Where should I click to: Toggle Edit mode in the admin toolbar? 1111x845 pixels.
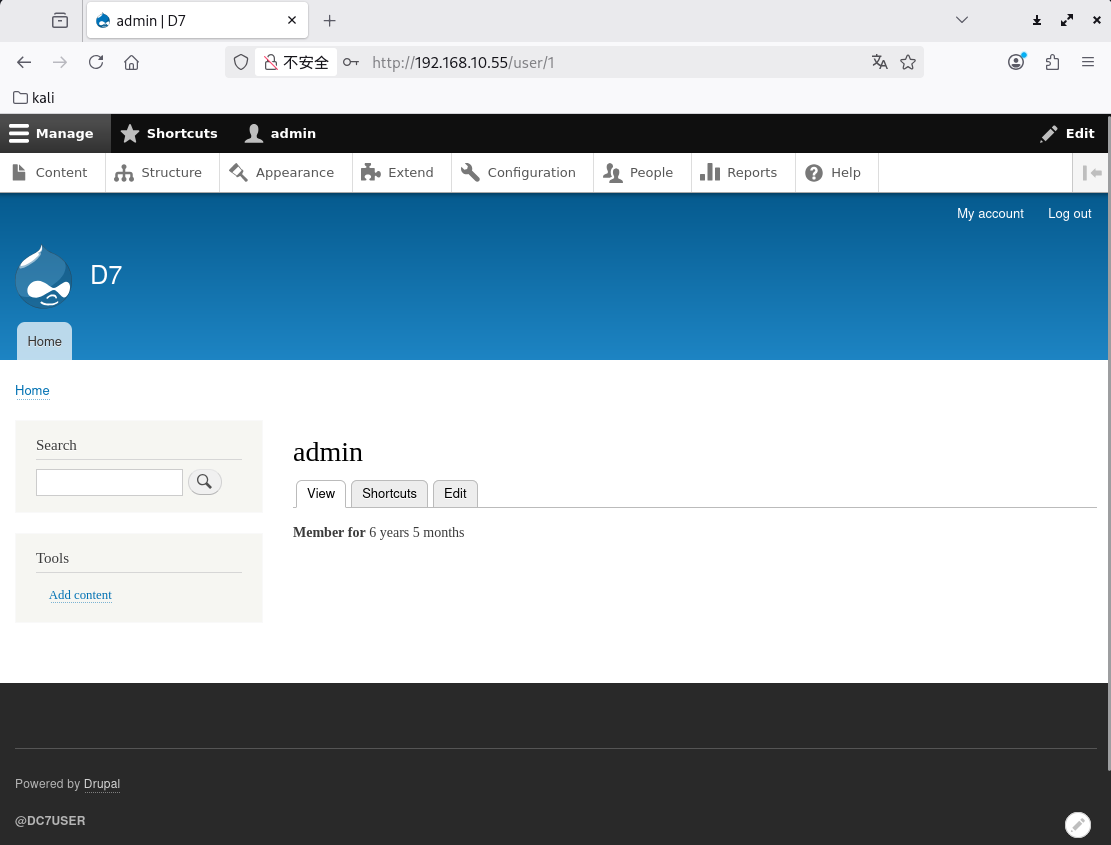coord(1068,133)
